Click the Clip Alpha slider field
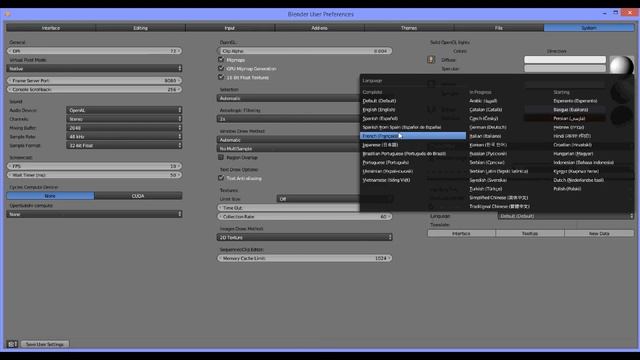Viewport: 640px width, 360px height. coord(304,51)
